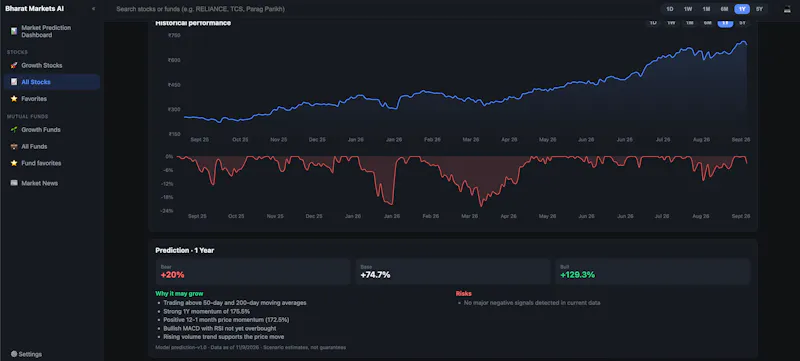Screen dimensions: 800x361
Task: Switch top bar range to 1W
Action: [688, 9]
